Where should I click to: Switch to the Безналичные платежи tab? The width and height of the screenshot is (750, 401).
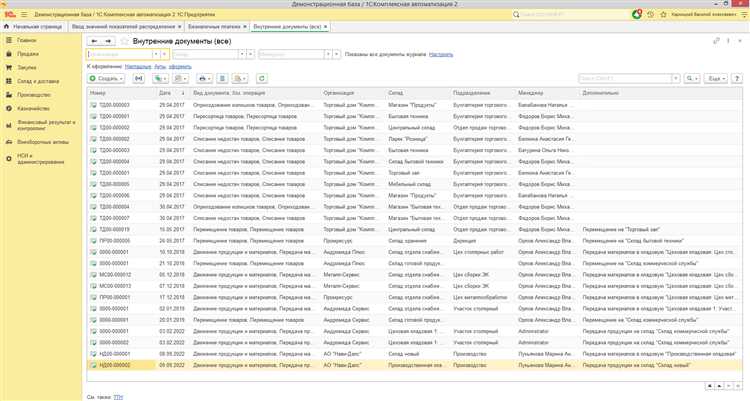(215, 27)
